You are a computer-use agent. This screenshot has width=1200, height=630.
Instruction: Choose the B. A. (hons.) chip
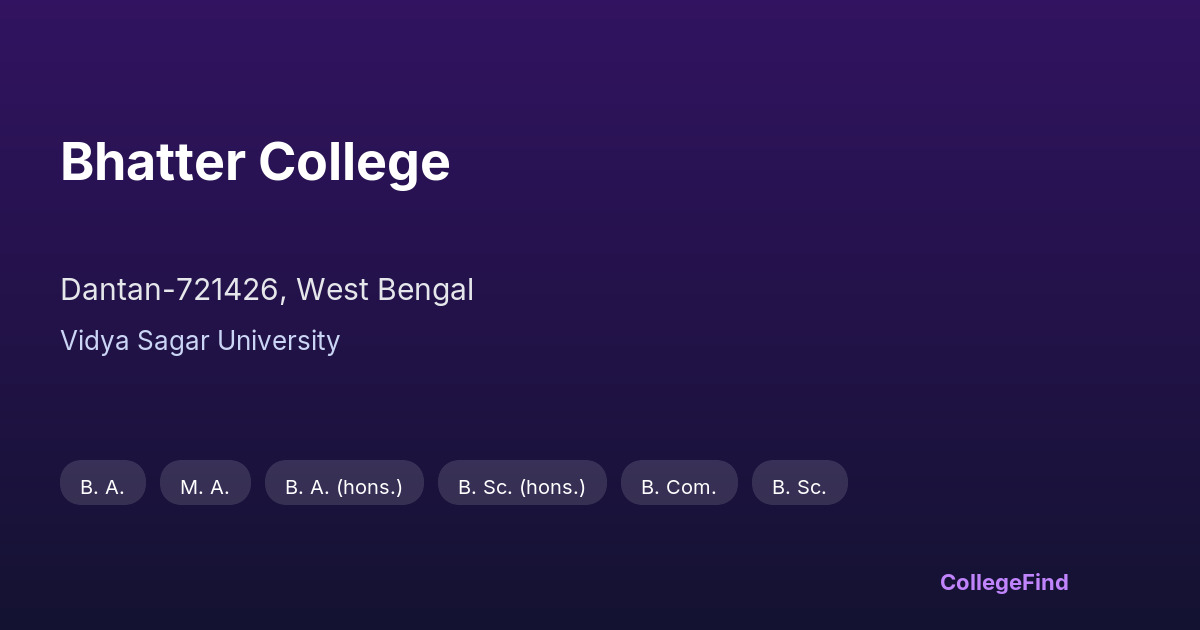coord(344,487)
